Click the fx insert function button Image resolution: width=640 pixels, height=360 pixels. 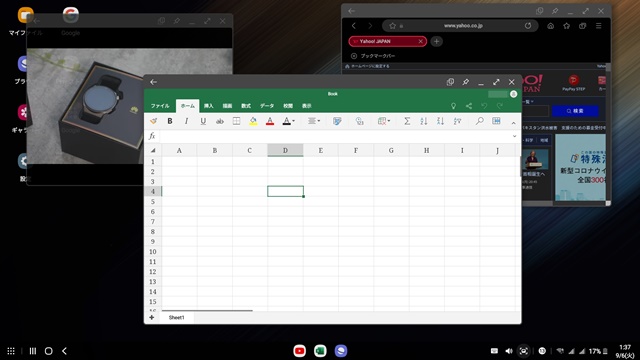[x=152, y=136]
